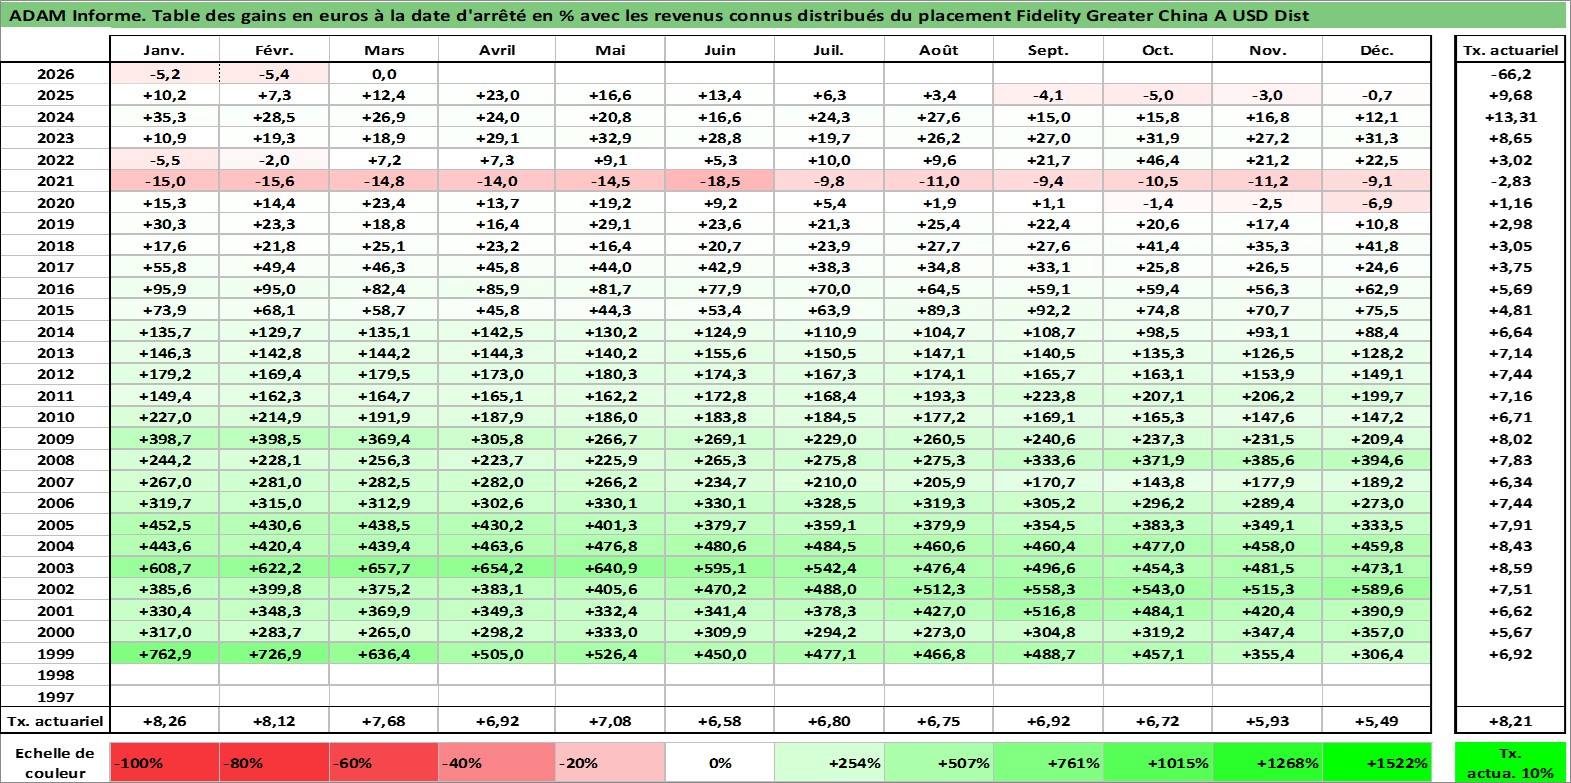Click the -60% color scale swatch
The width and height of the screenshot is (1571, 783).
tap(384, 762)
